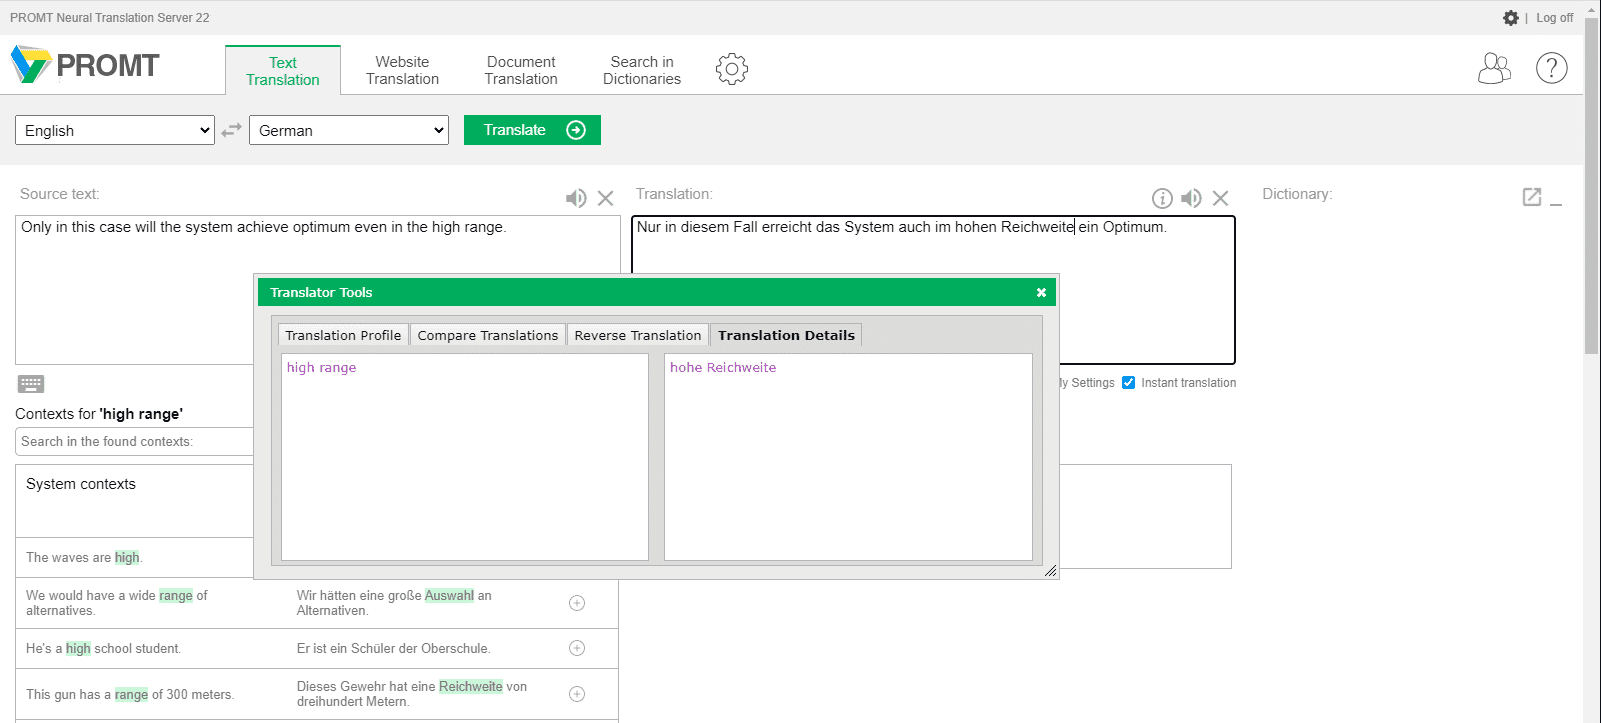Click the Translator Tools resize grip
The width and height of the screenshot is (1601, 723).
[x=1050, y=571]
